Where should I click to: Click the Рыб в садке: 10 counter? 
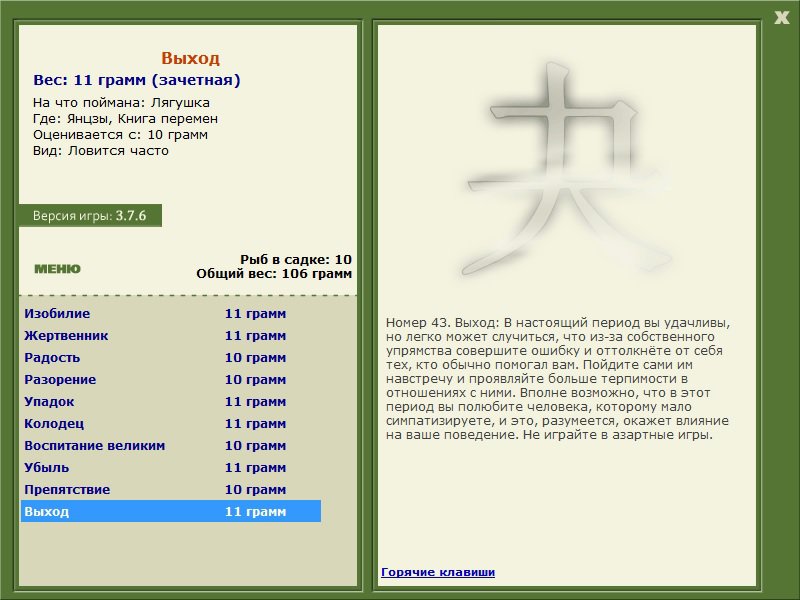[296, 259]
